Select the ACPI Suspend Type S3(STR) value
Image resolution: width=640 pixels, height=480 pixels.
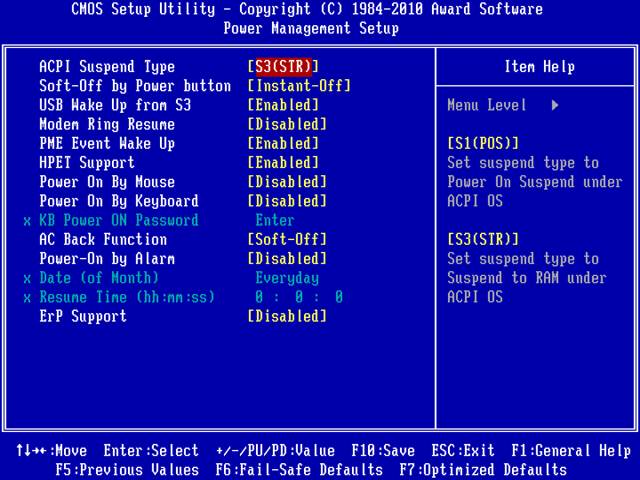[283, 67]
